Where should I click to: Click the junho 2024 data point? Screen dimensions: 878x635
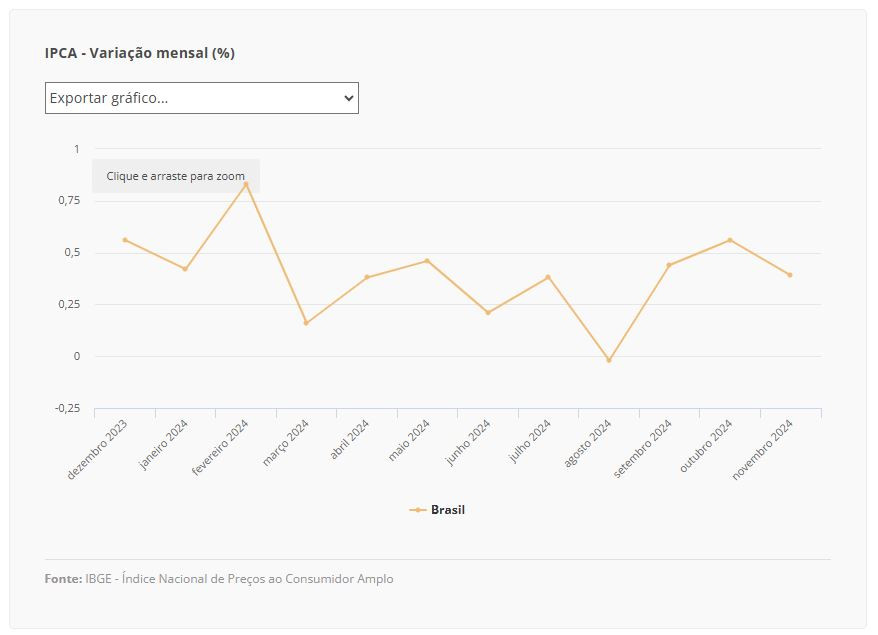click(488, 313)
